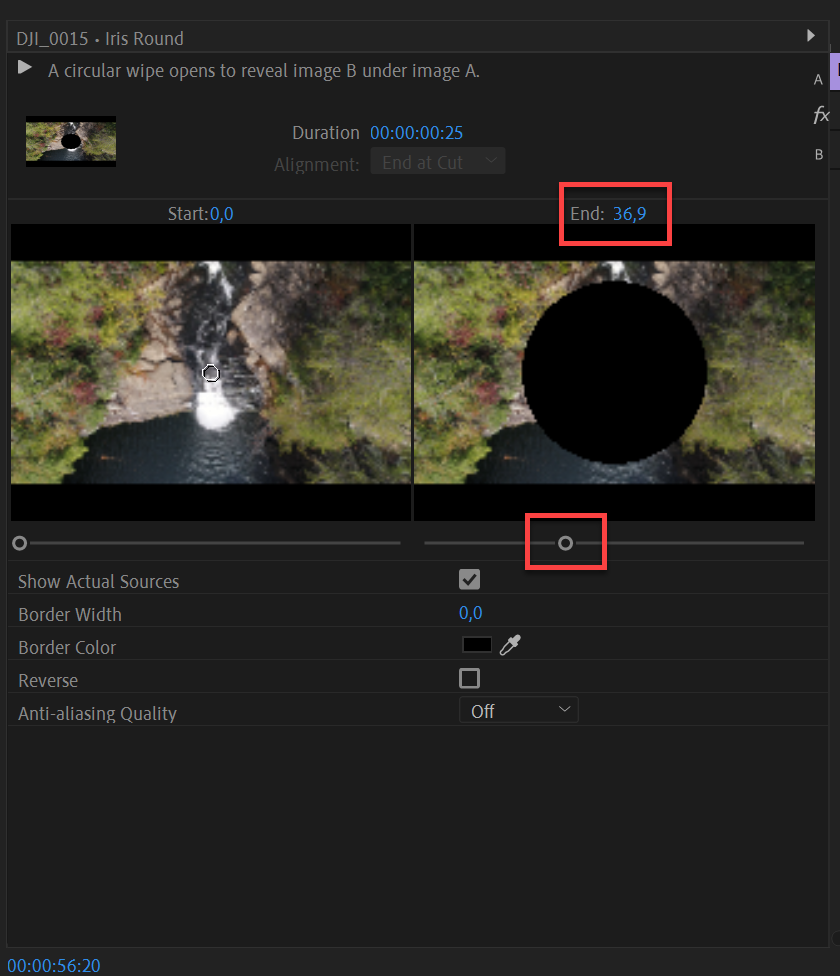Click the 00:00:56:20 timecode at bottom
Viewport: 840px width, 976px height.
(53, 965)
